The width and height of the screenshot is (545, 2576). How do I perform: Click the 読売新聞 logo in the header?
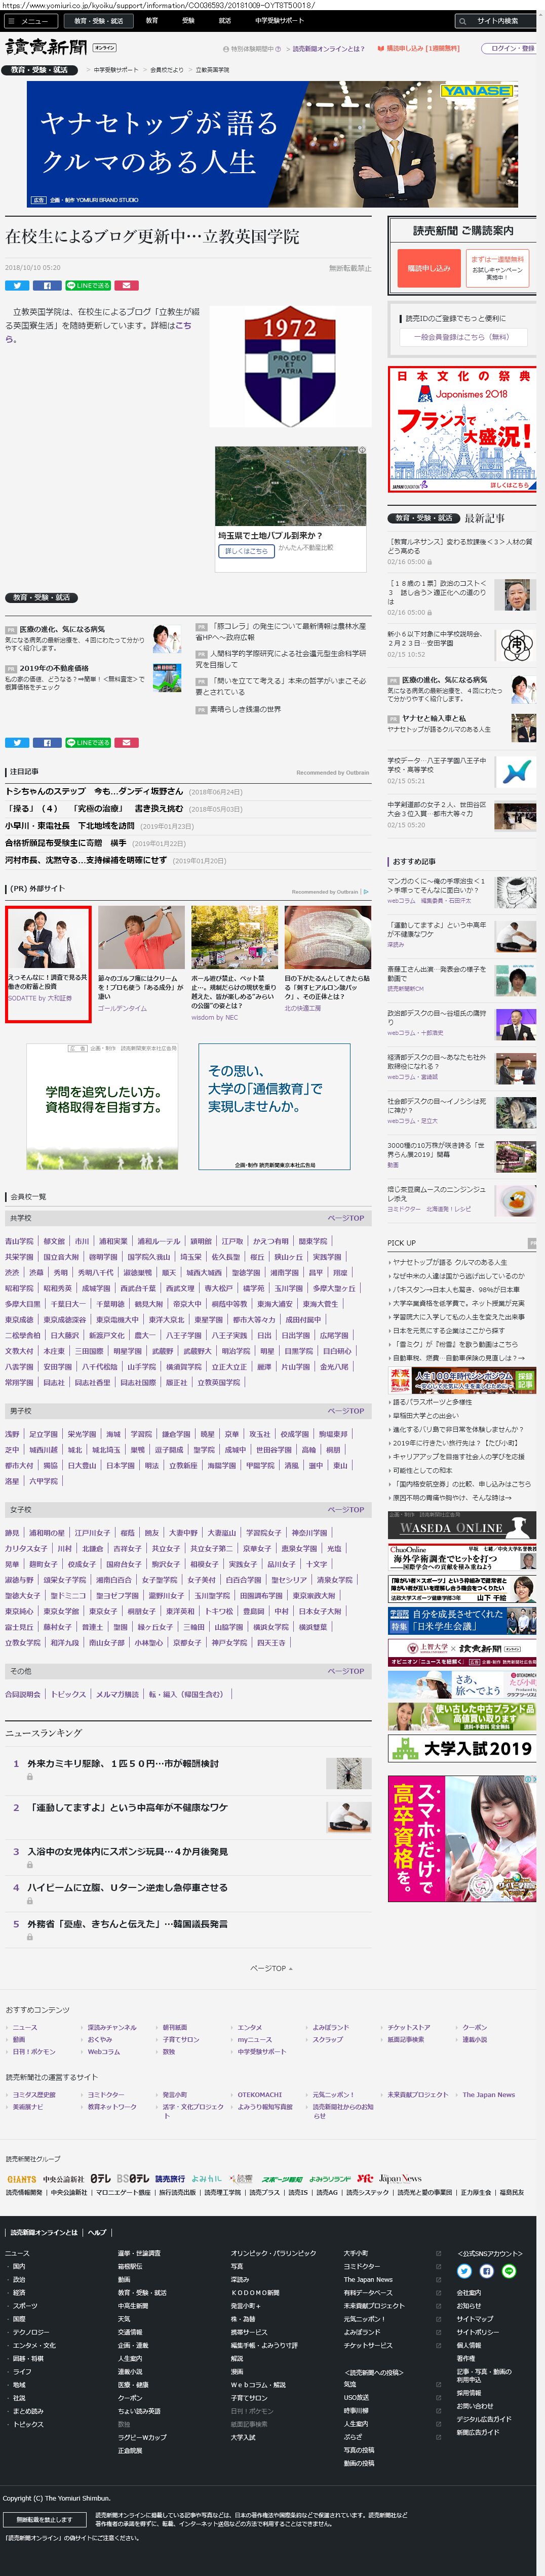pyautogui.click(x=46, y=47)
